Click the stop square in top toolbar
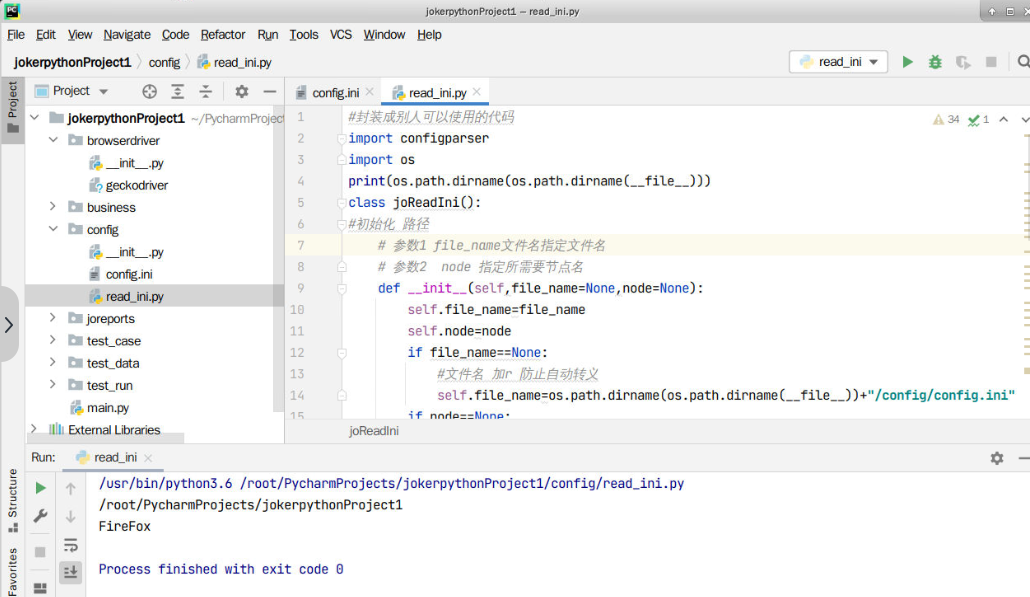This screenshot has height=597, width=1030. [991, 62]
